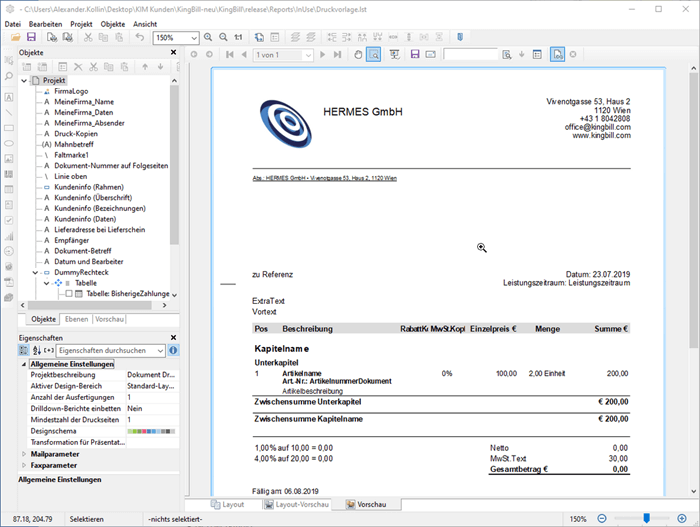
Task: Collapse the DummyRechteck tree node
Action: [36, 272]
